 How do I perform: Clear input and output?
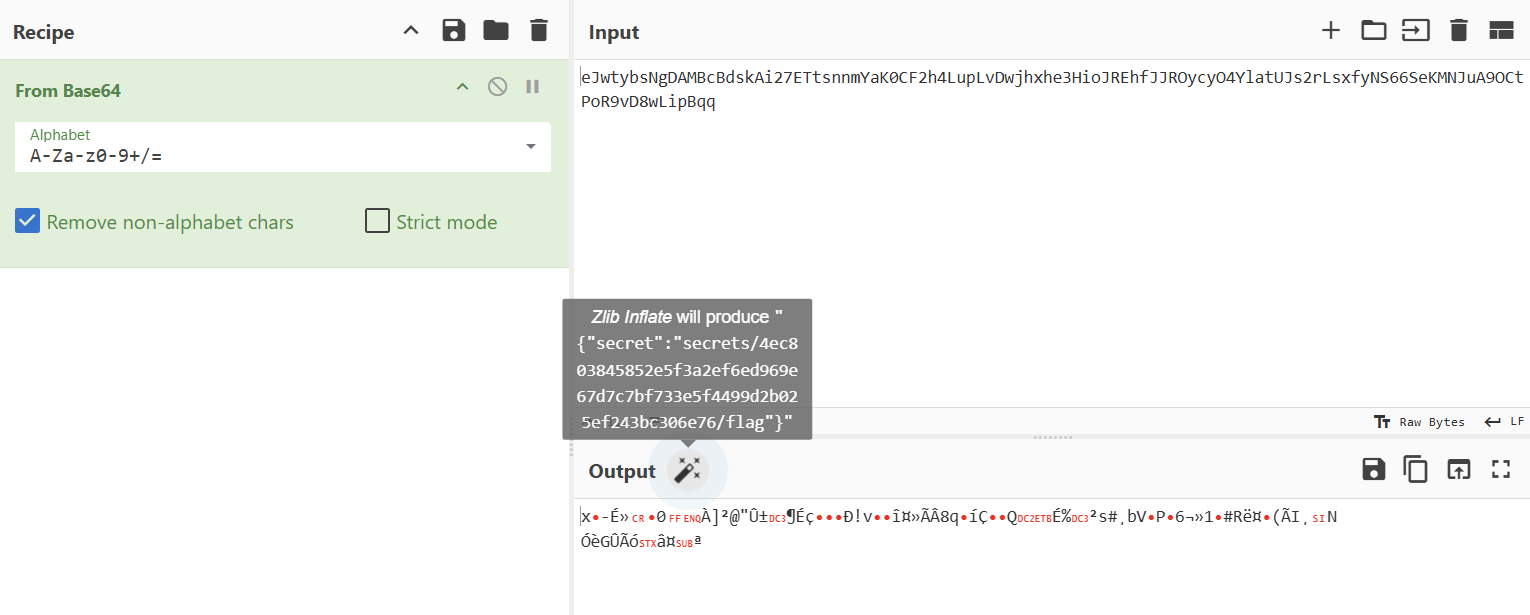1458,31
